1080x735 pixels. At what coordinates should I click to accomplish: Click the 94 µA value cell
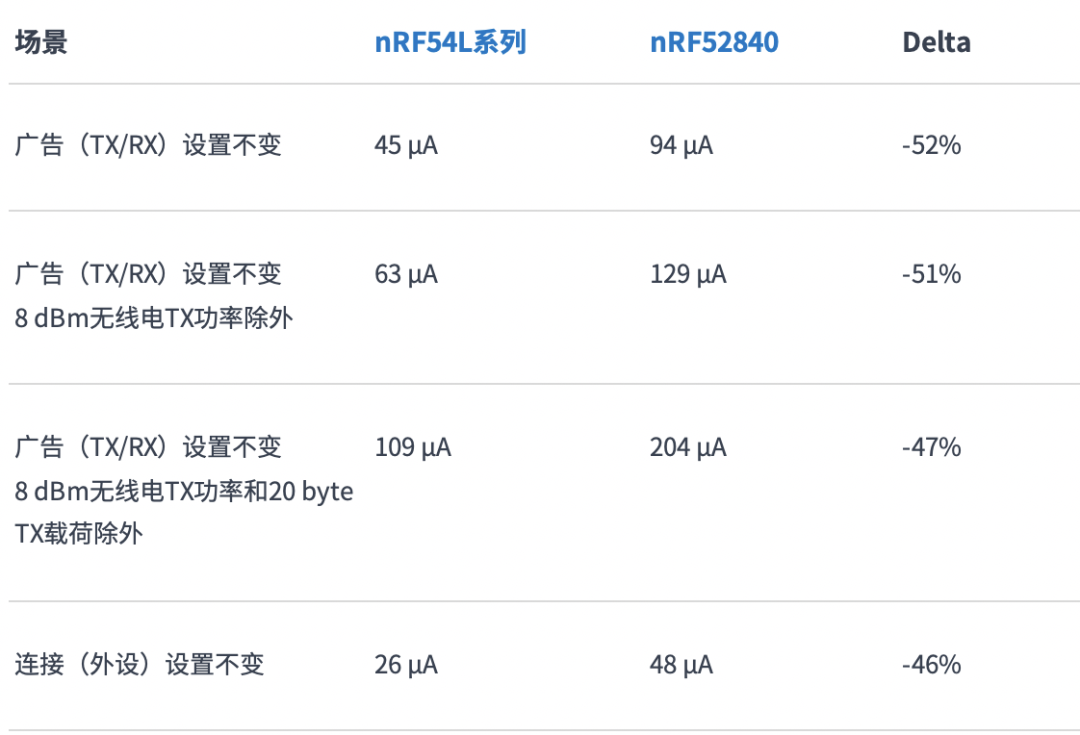[681, 146]
